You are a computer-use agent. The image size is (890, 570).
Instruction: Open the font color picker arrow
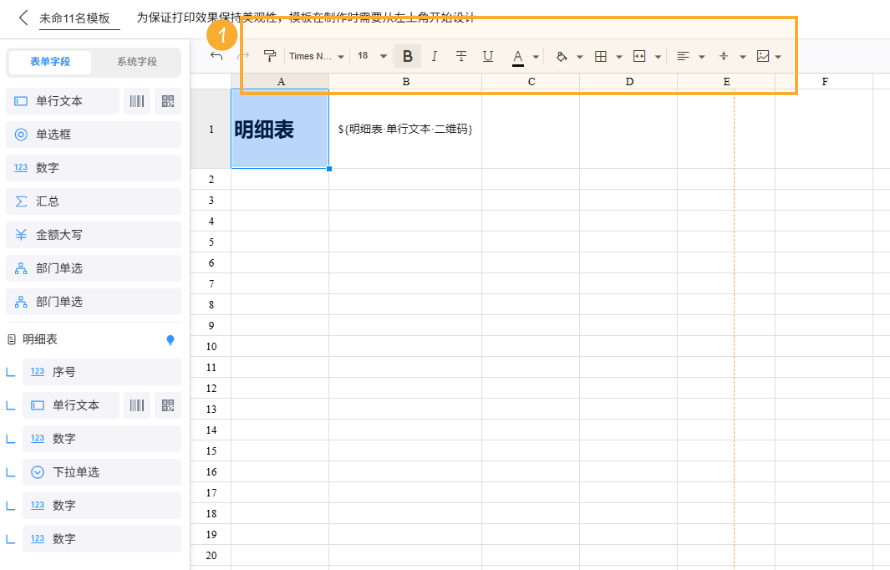(x=535, y=57)
